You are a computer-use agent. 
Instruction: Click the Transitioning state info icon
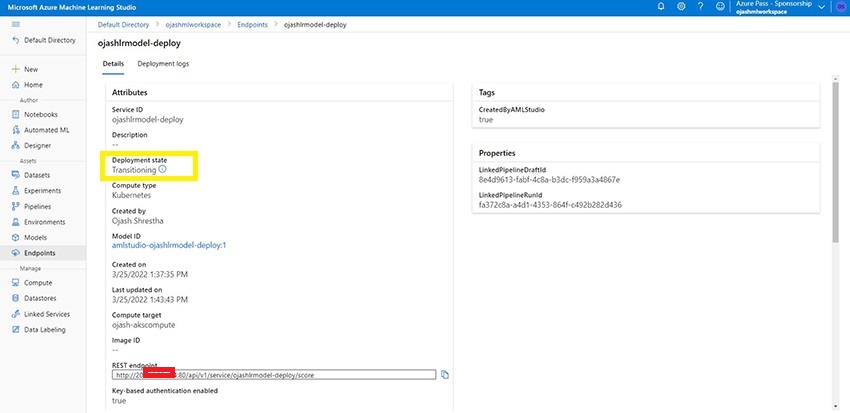click(x=163, y=170)
